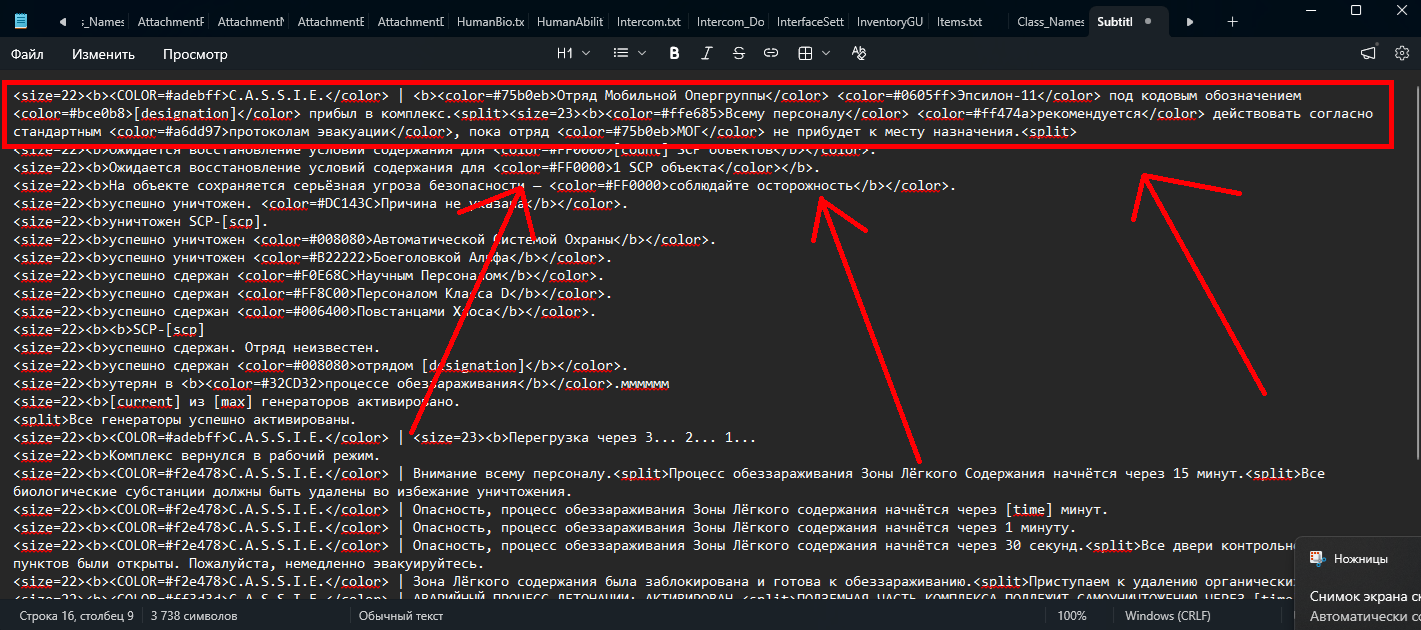Switch to the AttachmentN tab
1421x630 pixels.
[251, 21]
